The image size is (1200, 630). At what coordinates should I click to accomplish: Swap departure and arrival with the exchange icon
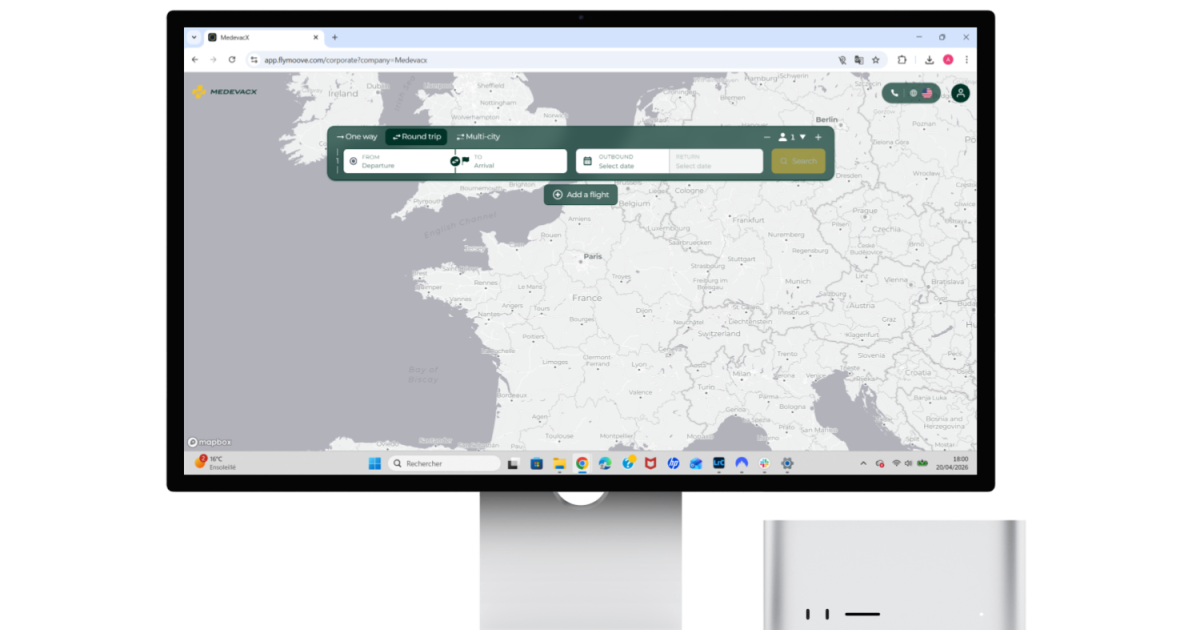[455, 162]
